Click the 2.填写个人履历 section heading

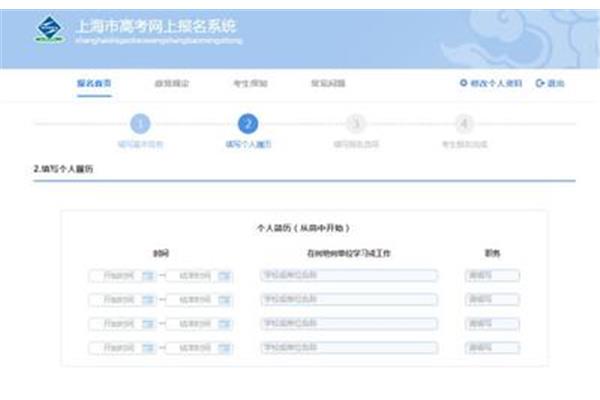[x=63, y=169]
